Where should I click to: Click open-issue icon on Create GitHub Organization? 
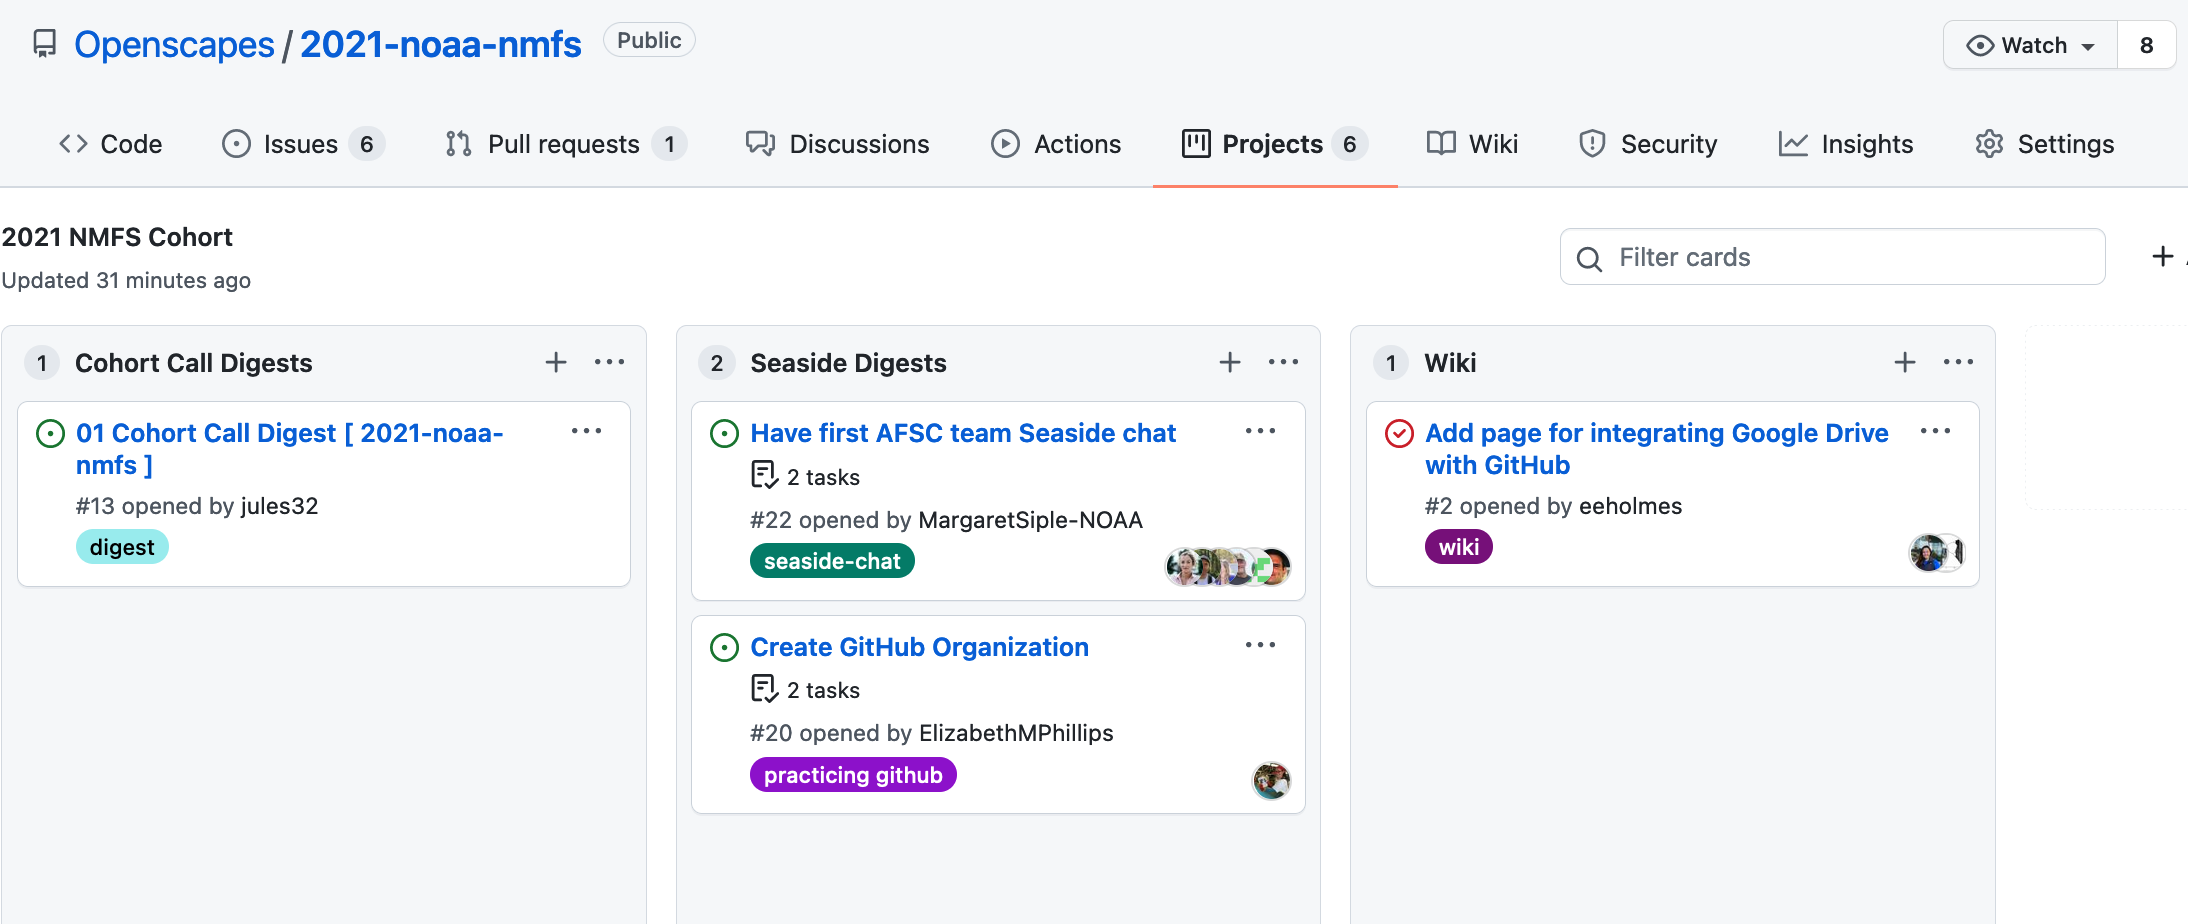point(724,648)
